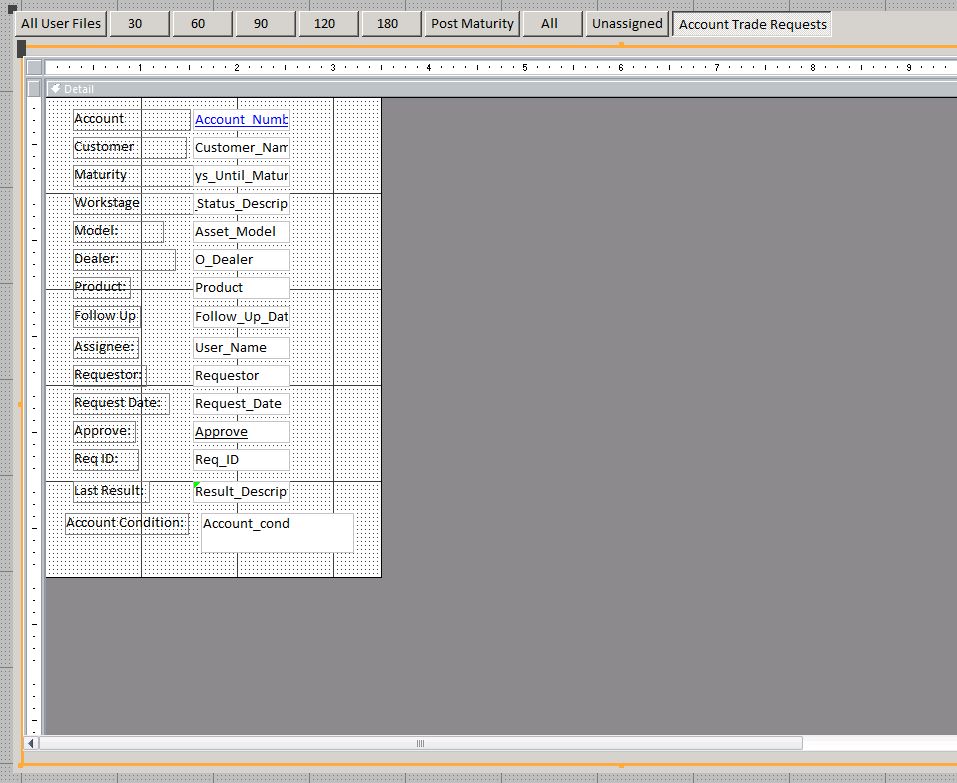Select the Unassigned tab
This screenshot has width=957, height=783.
click(x=627, y=24)
